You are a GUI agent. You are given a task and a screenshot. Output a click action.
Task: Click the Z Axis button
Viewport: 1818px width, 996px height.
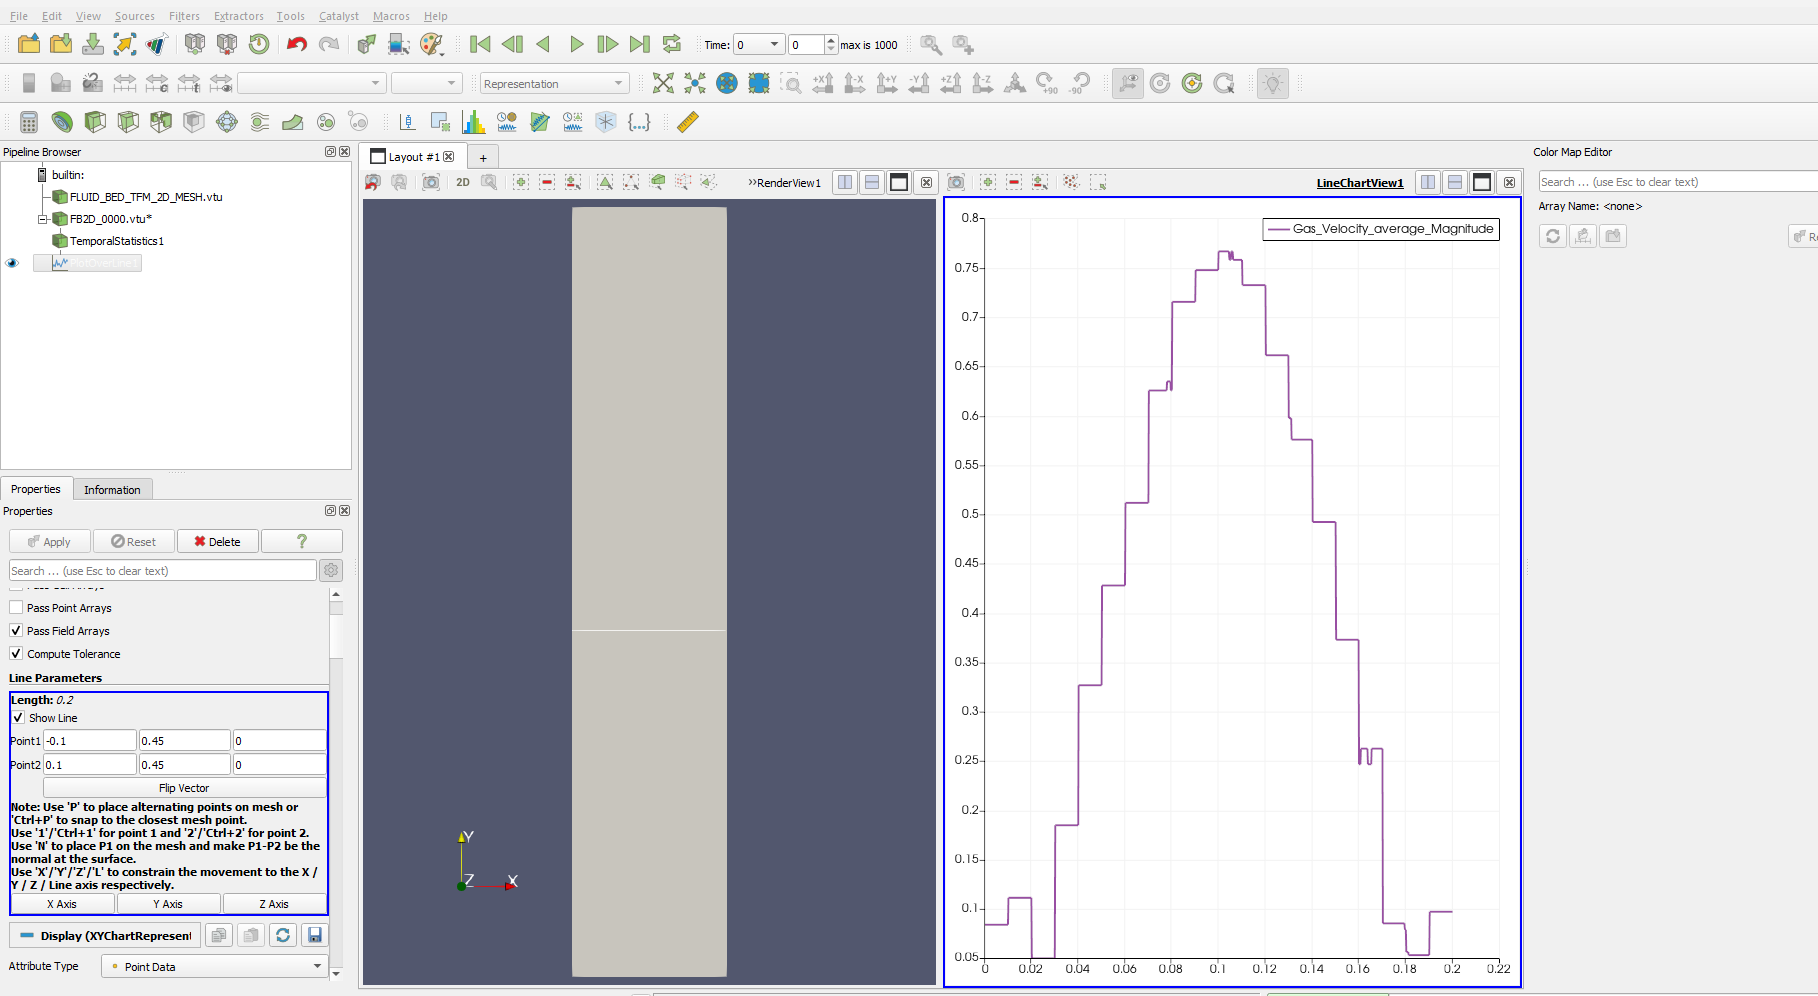click(x=274, y=904)
